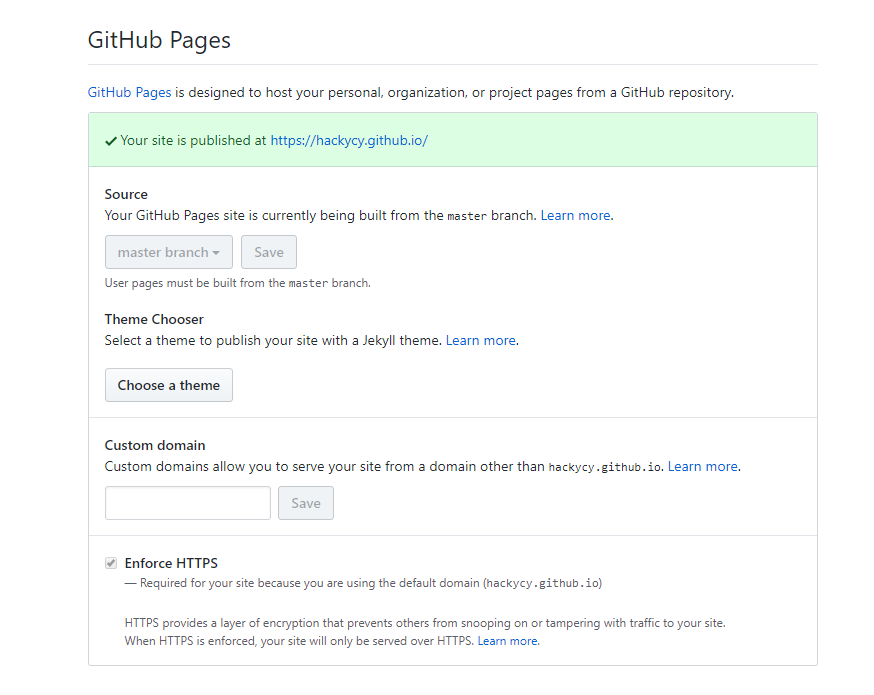
Task: Open the master branch source dropdown
Action: (169, 252)
